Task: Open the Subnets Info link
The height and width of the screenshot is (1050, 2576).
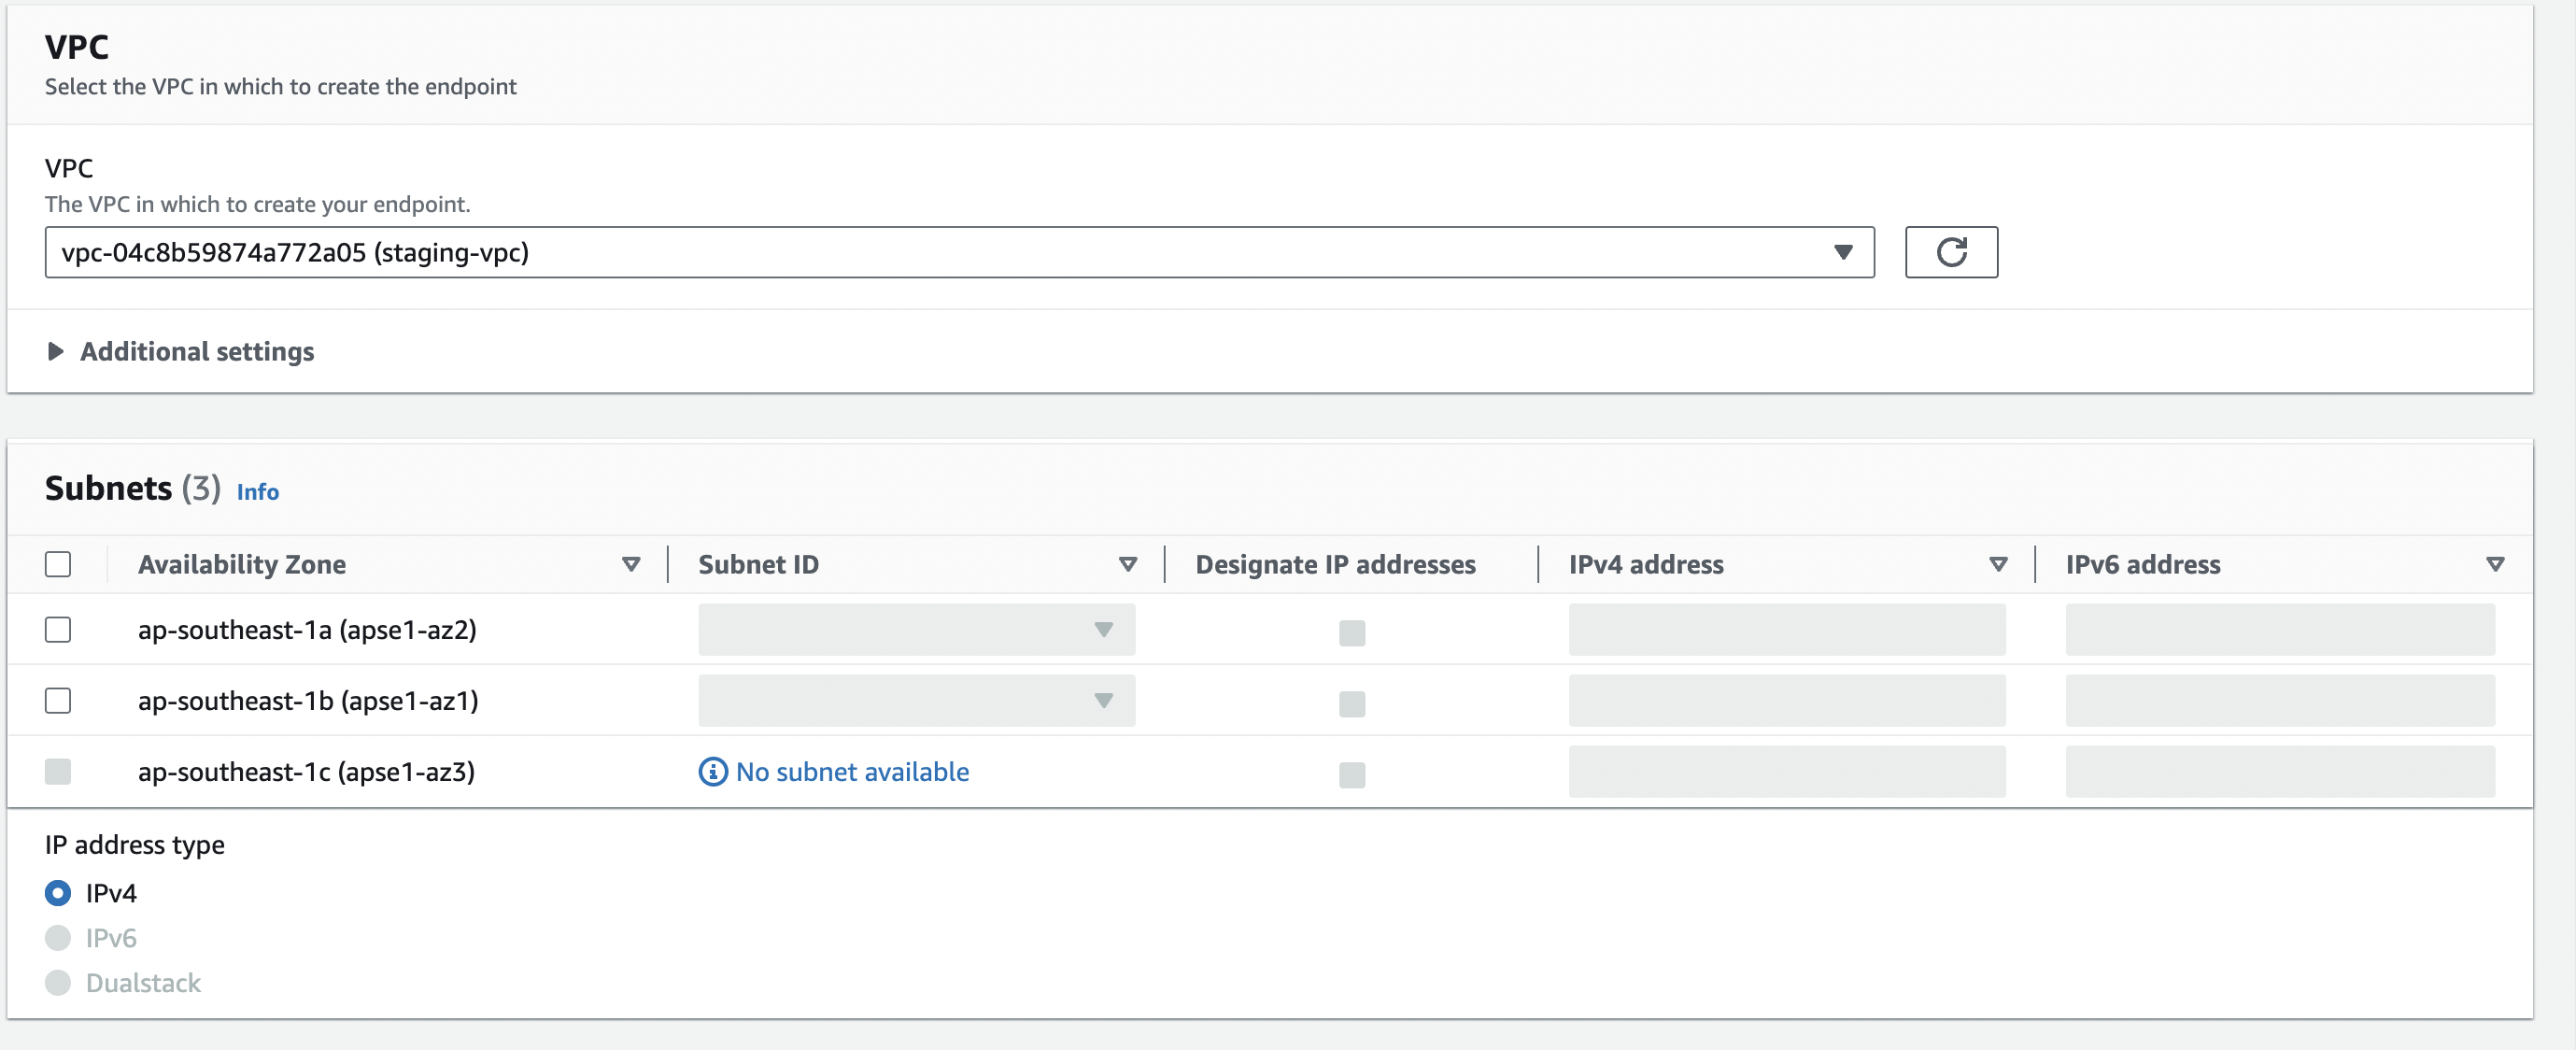Action: point(257,492)
